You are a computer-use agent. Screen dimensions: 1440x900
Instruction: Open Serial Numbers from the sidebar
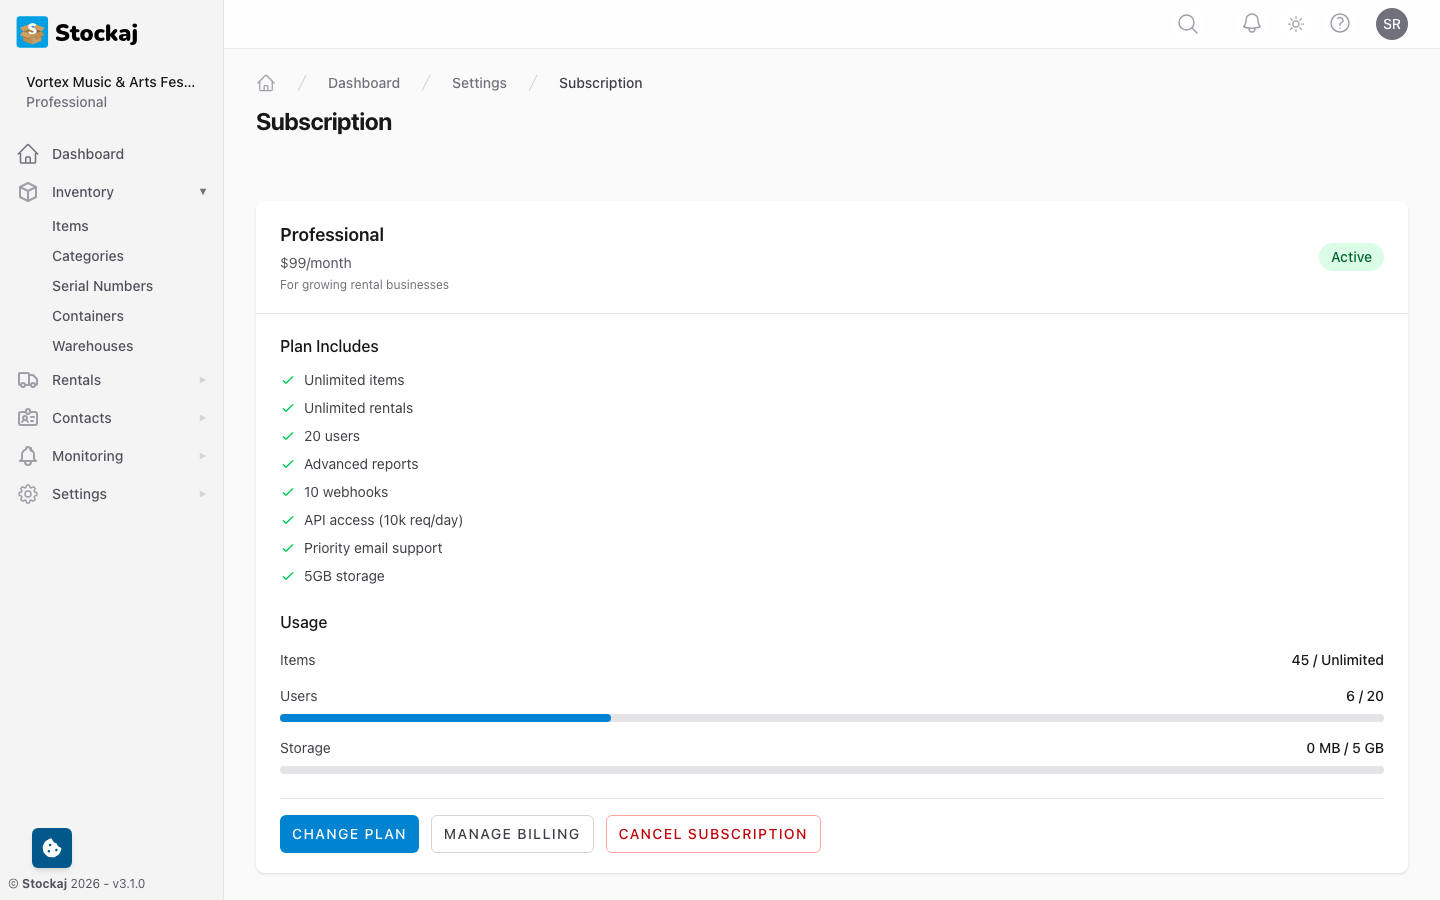pyautogui.click(x=102, y=285)
